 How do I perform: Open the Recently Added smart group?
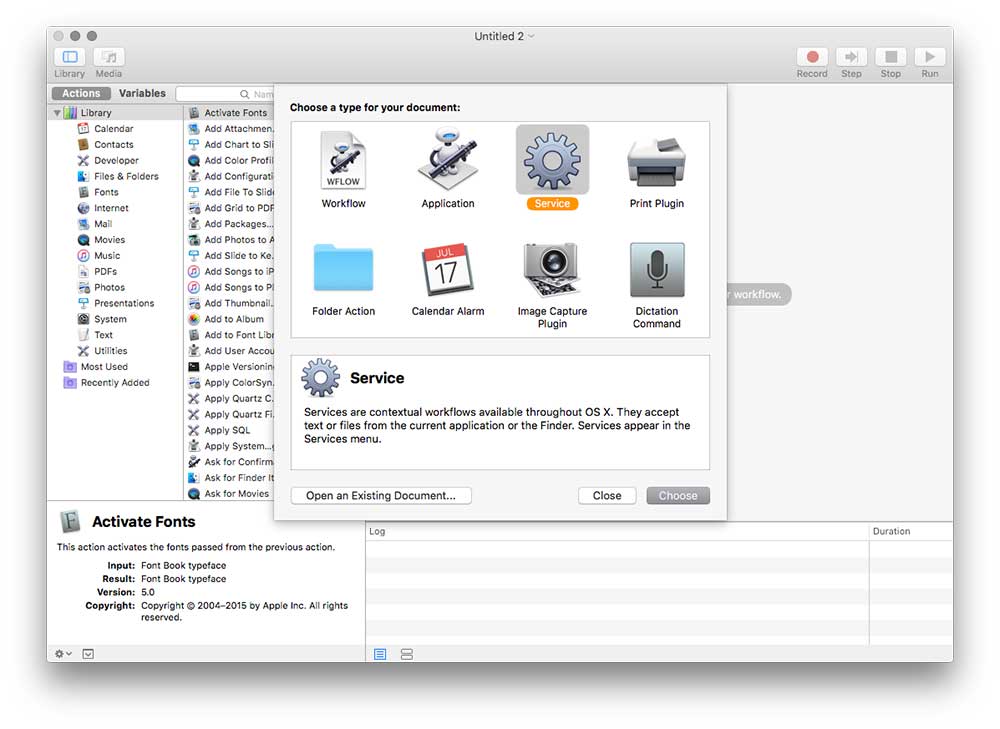point(115,383)
